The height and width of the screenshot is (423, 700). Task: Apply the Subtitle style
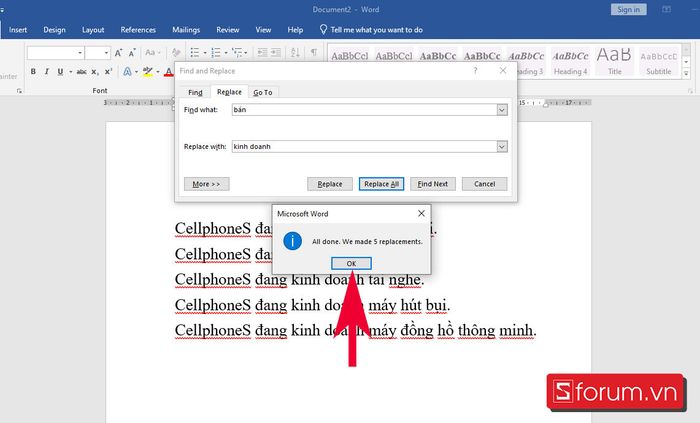[658, 61]
